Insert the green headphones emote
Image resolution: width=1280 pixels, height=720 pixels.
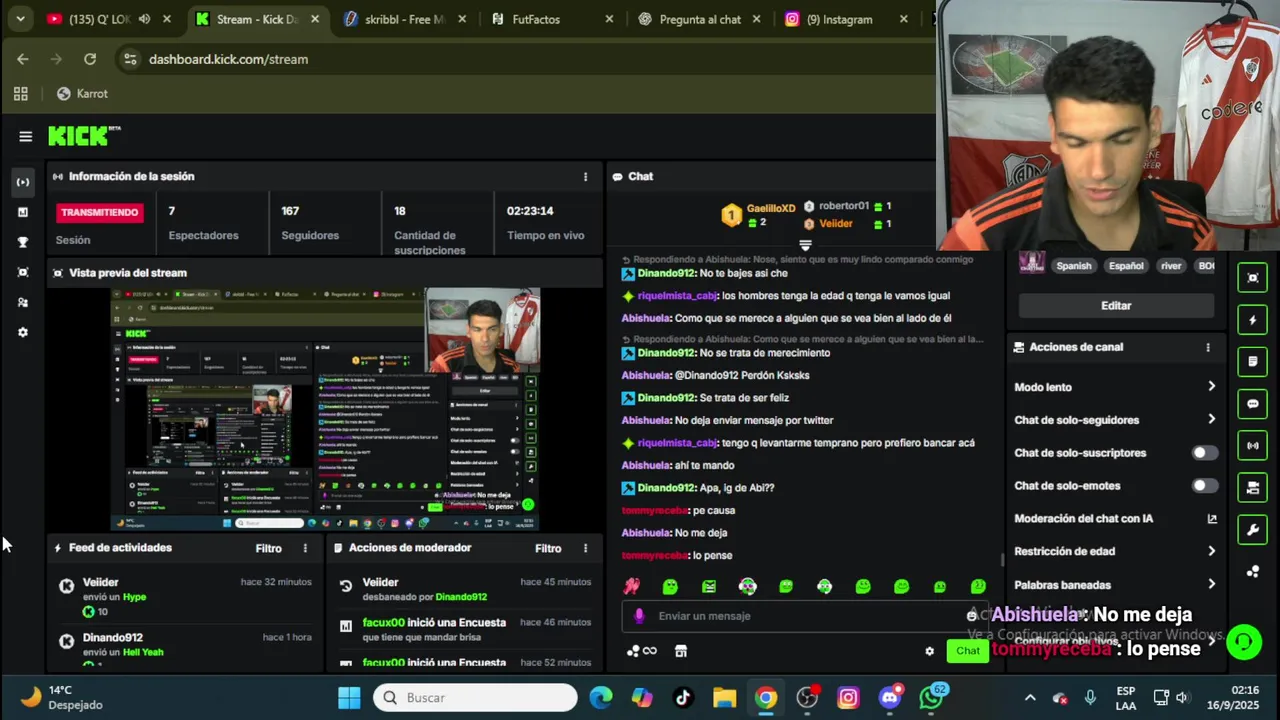pos(825,587)
